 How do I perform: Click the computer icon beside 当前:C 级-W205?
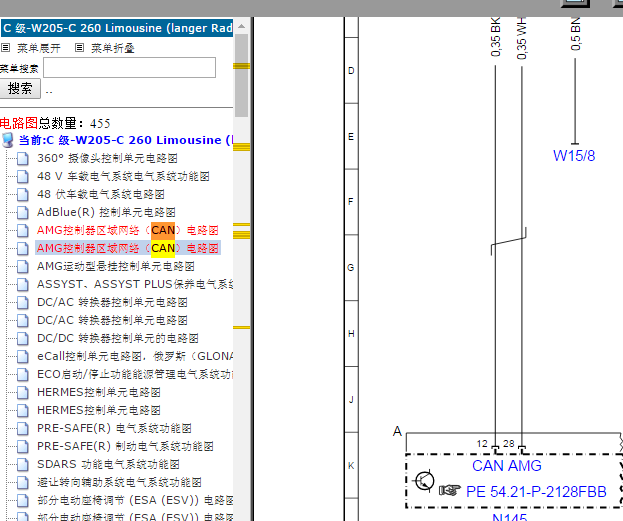point(8,140)
